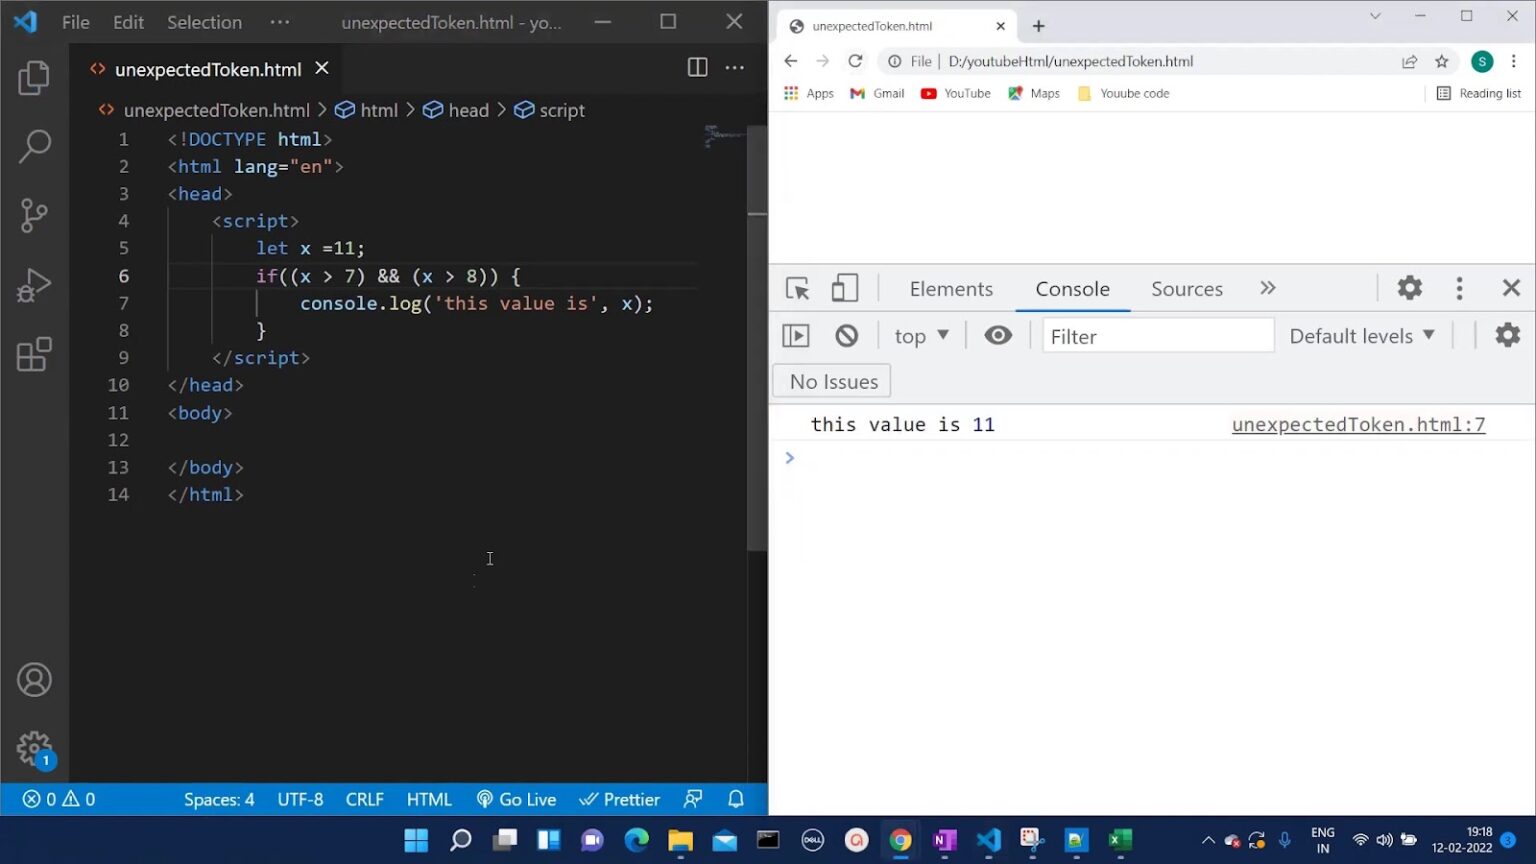Show more DevTools tabs with chevron

(1268, 289)
